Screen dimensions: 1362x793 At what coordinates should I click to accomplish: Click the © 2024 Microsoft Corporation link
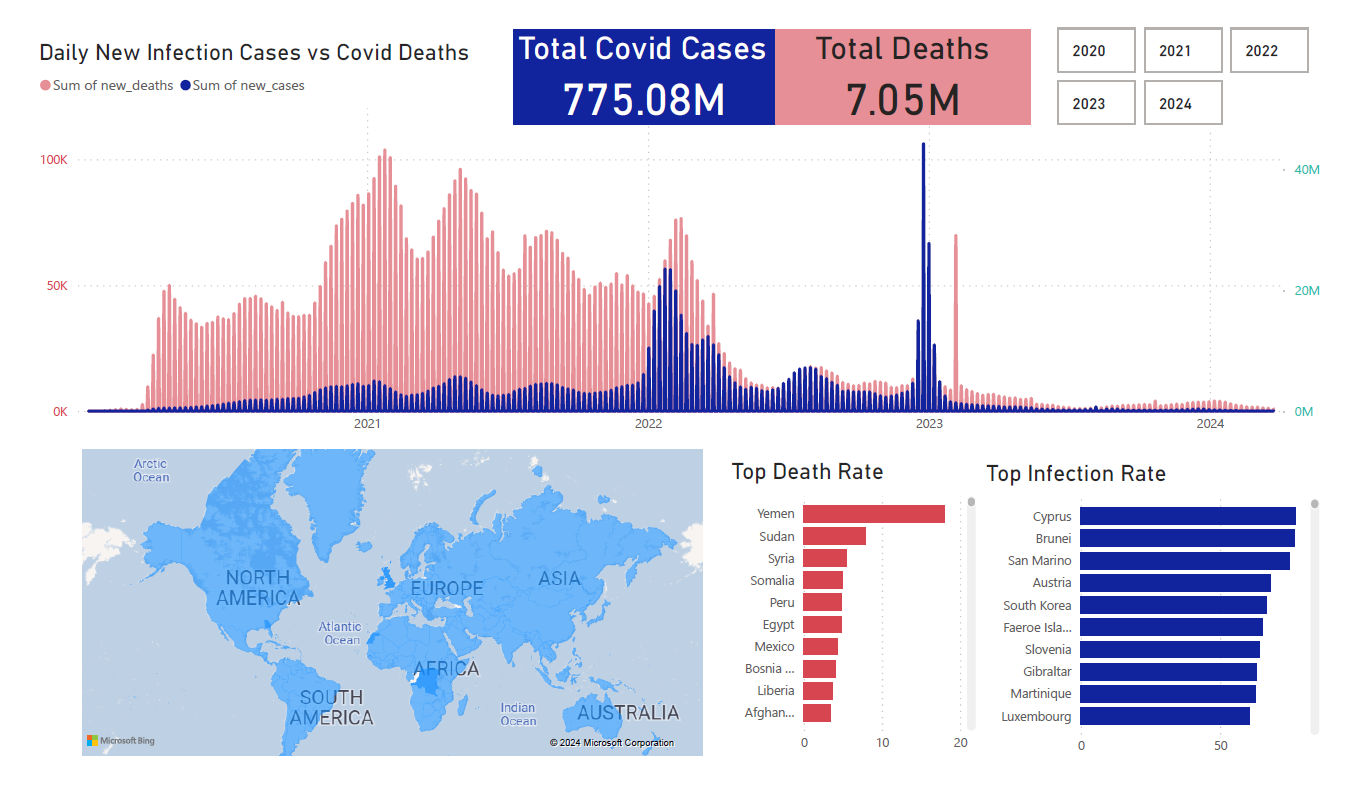point(611,743)
